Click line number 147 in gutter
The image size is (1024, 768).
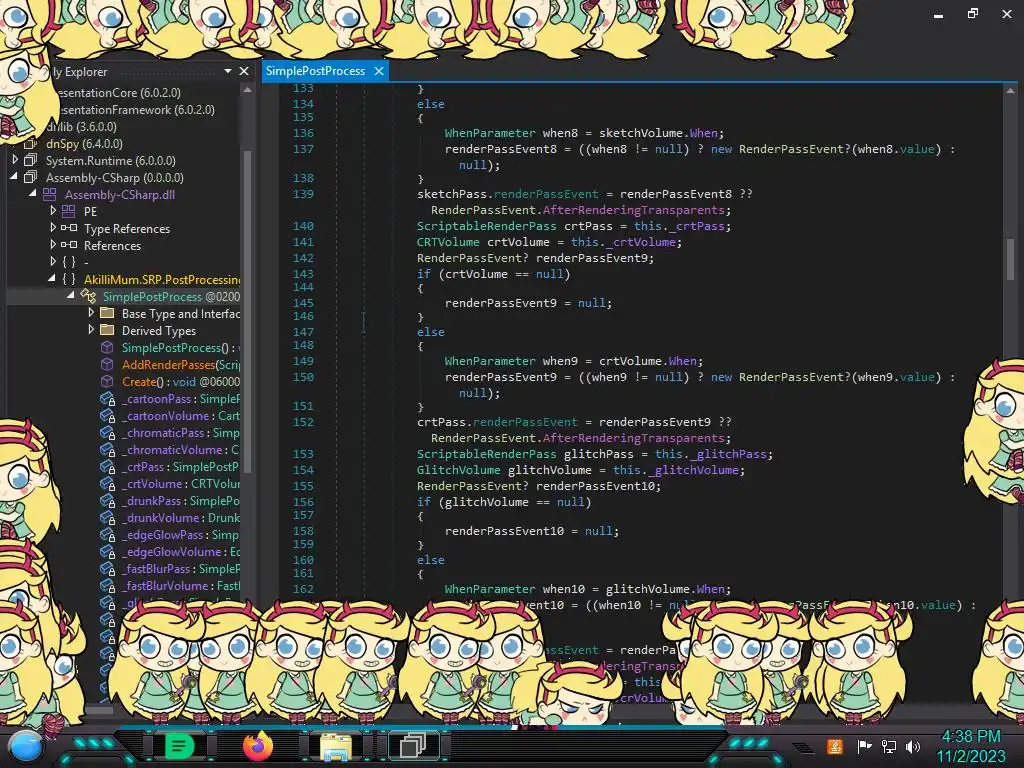303,332
